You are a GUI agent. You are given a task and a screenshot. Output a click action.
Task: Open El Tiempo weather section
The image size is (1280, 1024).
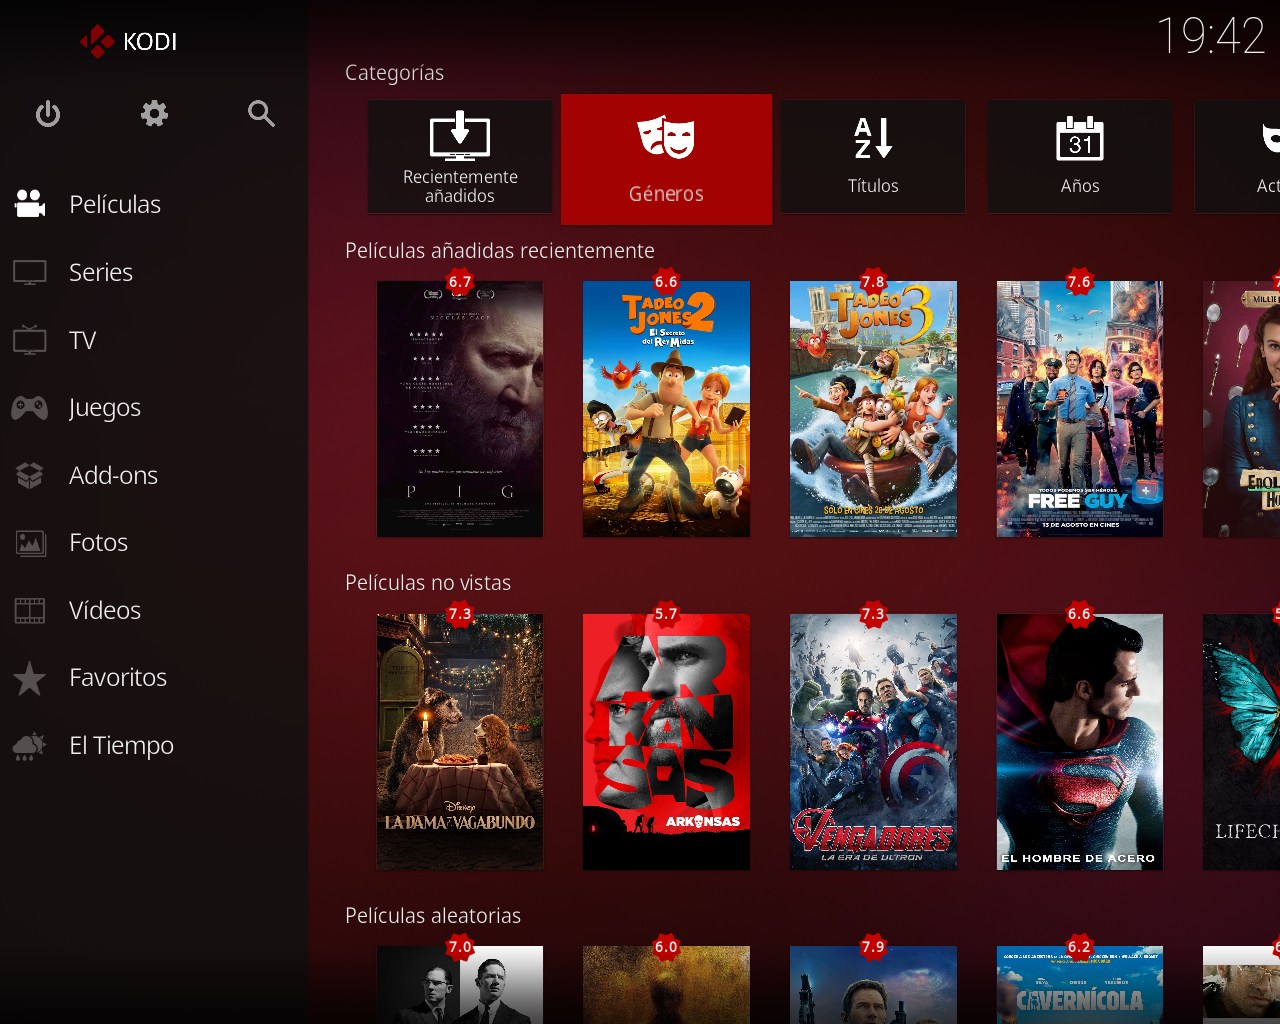tap(121, 746)
